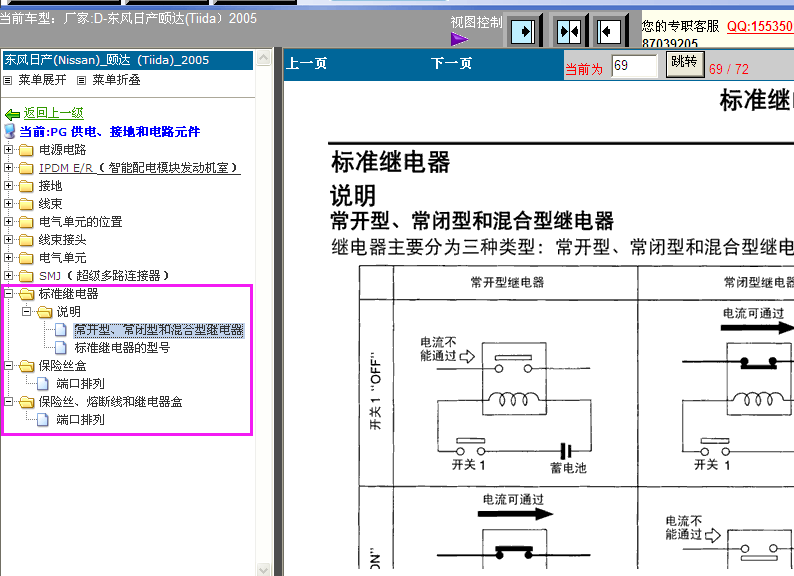Click the 菜单展开 list icon
This screenshot has height=576, width=794.
8,80
